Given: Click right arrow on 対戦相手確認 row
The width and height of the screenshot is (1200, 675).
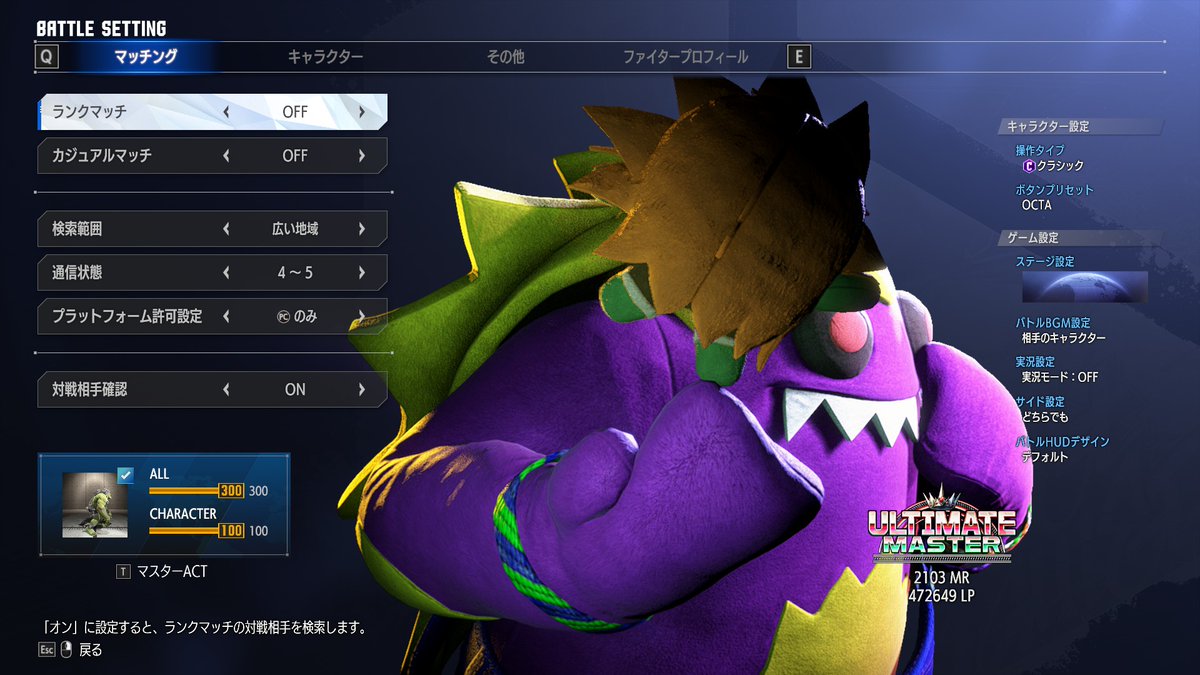Looking at the screenshot, I should [x=362, y=389].
